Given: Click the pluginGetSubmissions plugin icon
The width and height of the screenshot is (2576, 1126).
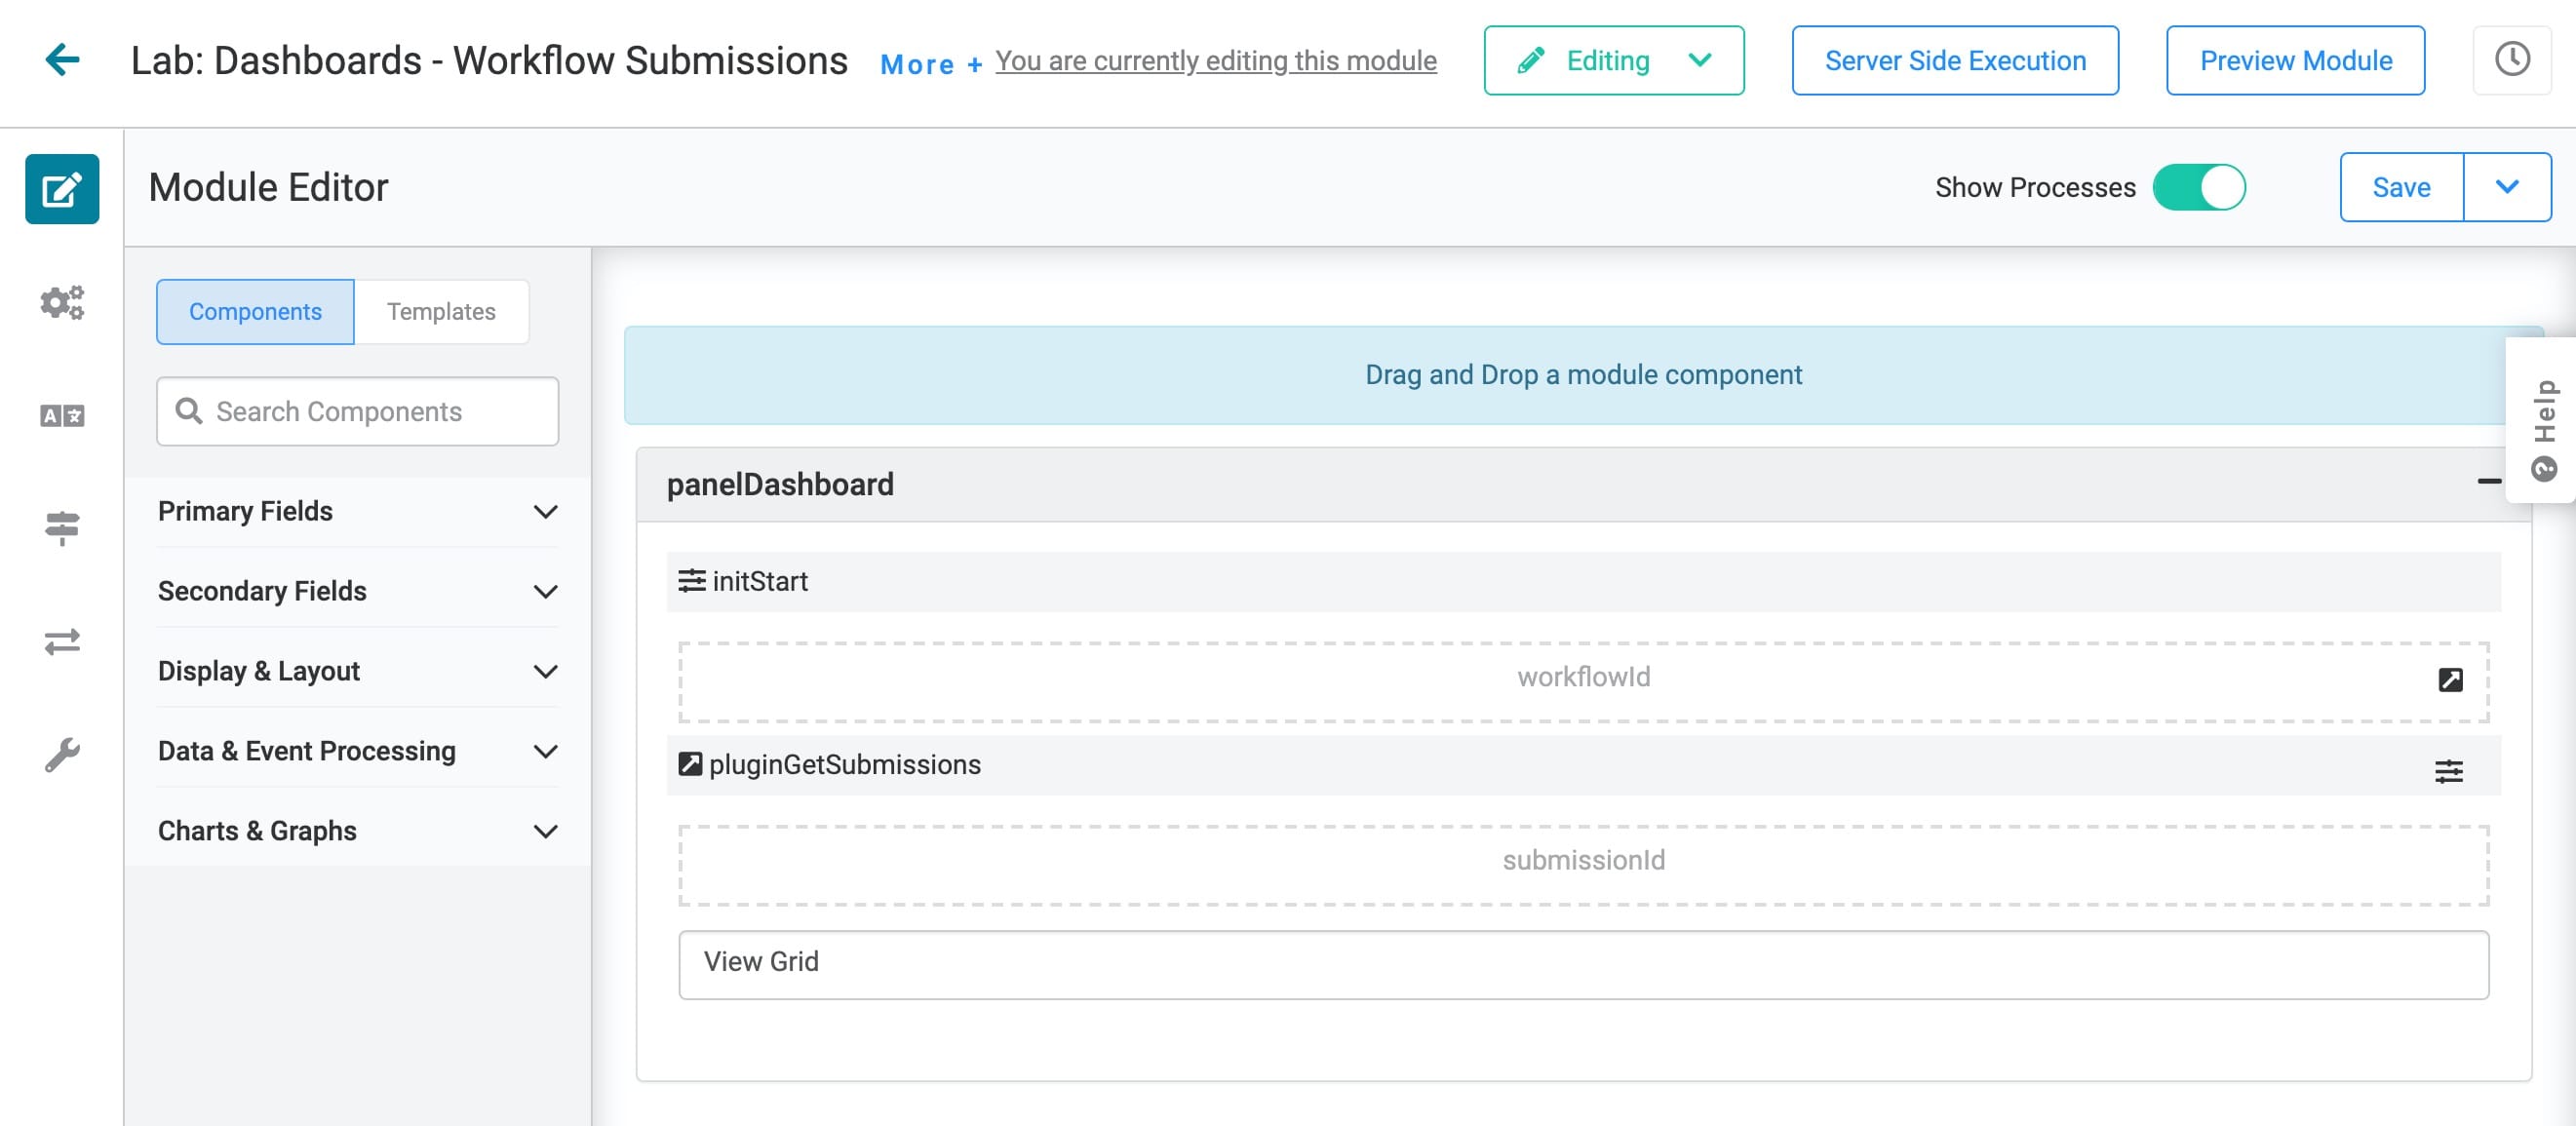Looking at the screenshot, I should point(690,764).
